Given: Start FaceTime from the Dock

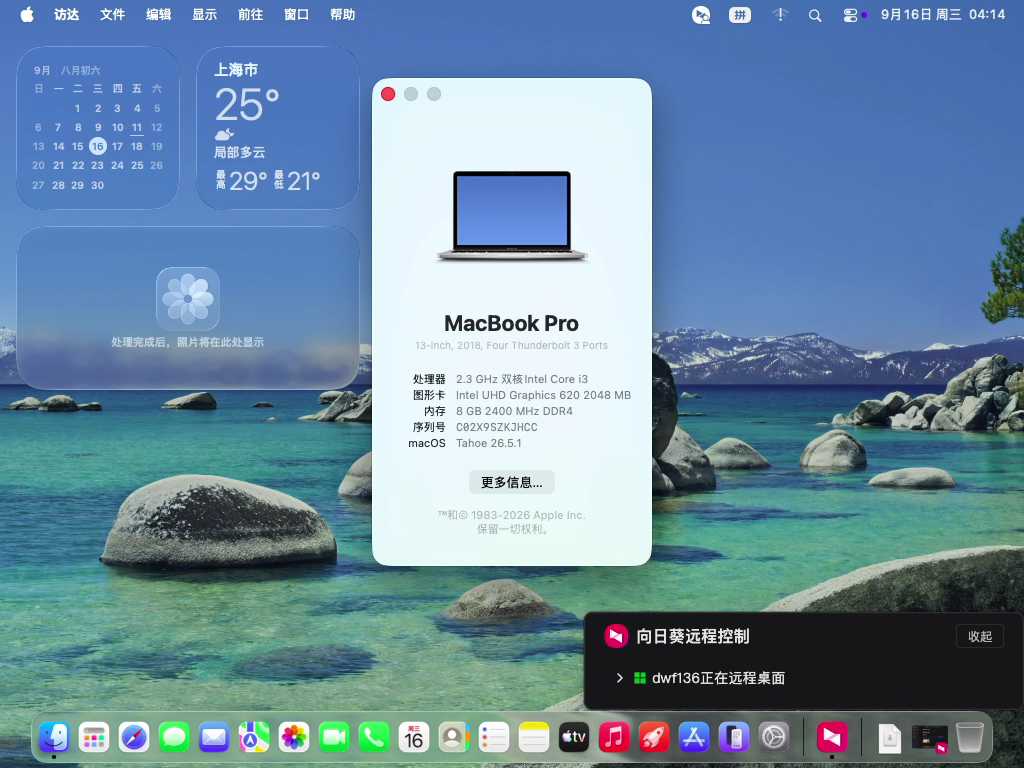Looking at the screenshot, I should (334, 738).
